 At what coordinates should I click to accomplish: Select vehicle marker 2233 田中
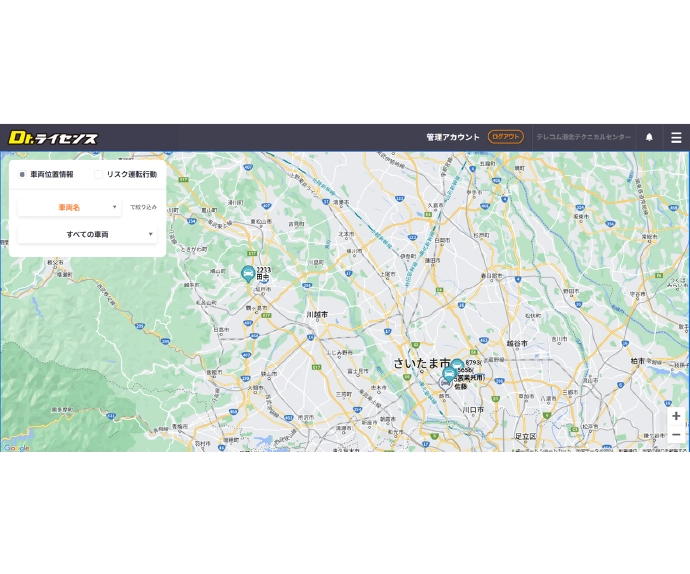coord(248,274)
